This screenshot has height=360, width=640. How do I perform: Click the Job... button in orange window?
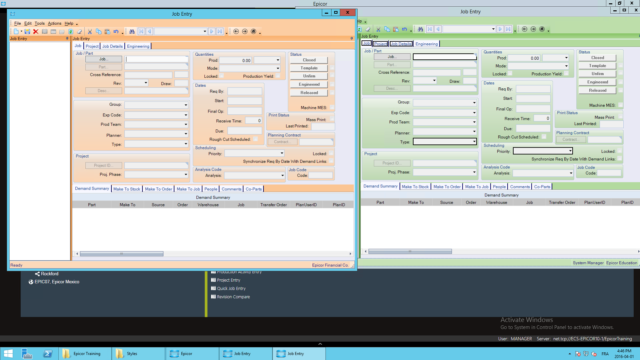point(103,59)
